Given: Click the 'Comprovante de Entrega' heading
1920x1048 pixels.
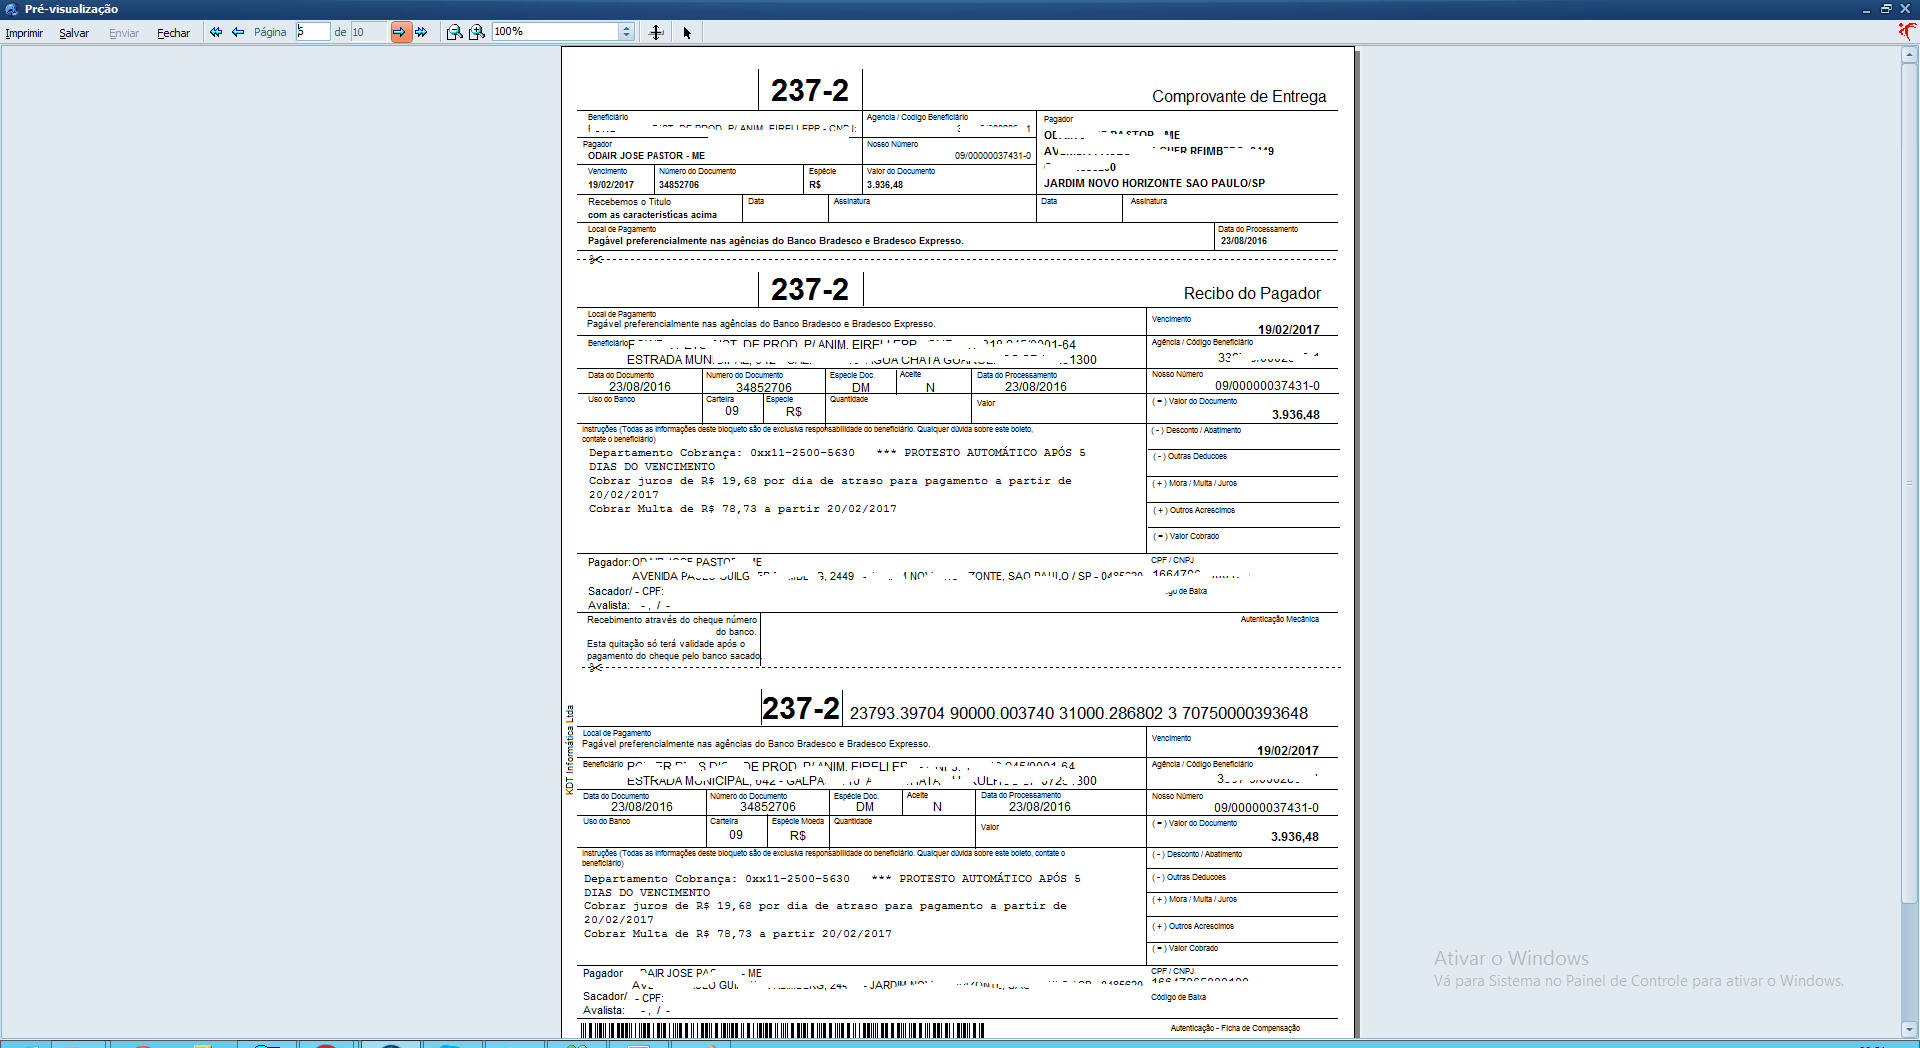Looking at the screenshot, I should 1239,96.
